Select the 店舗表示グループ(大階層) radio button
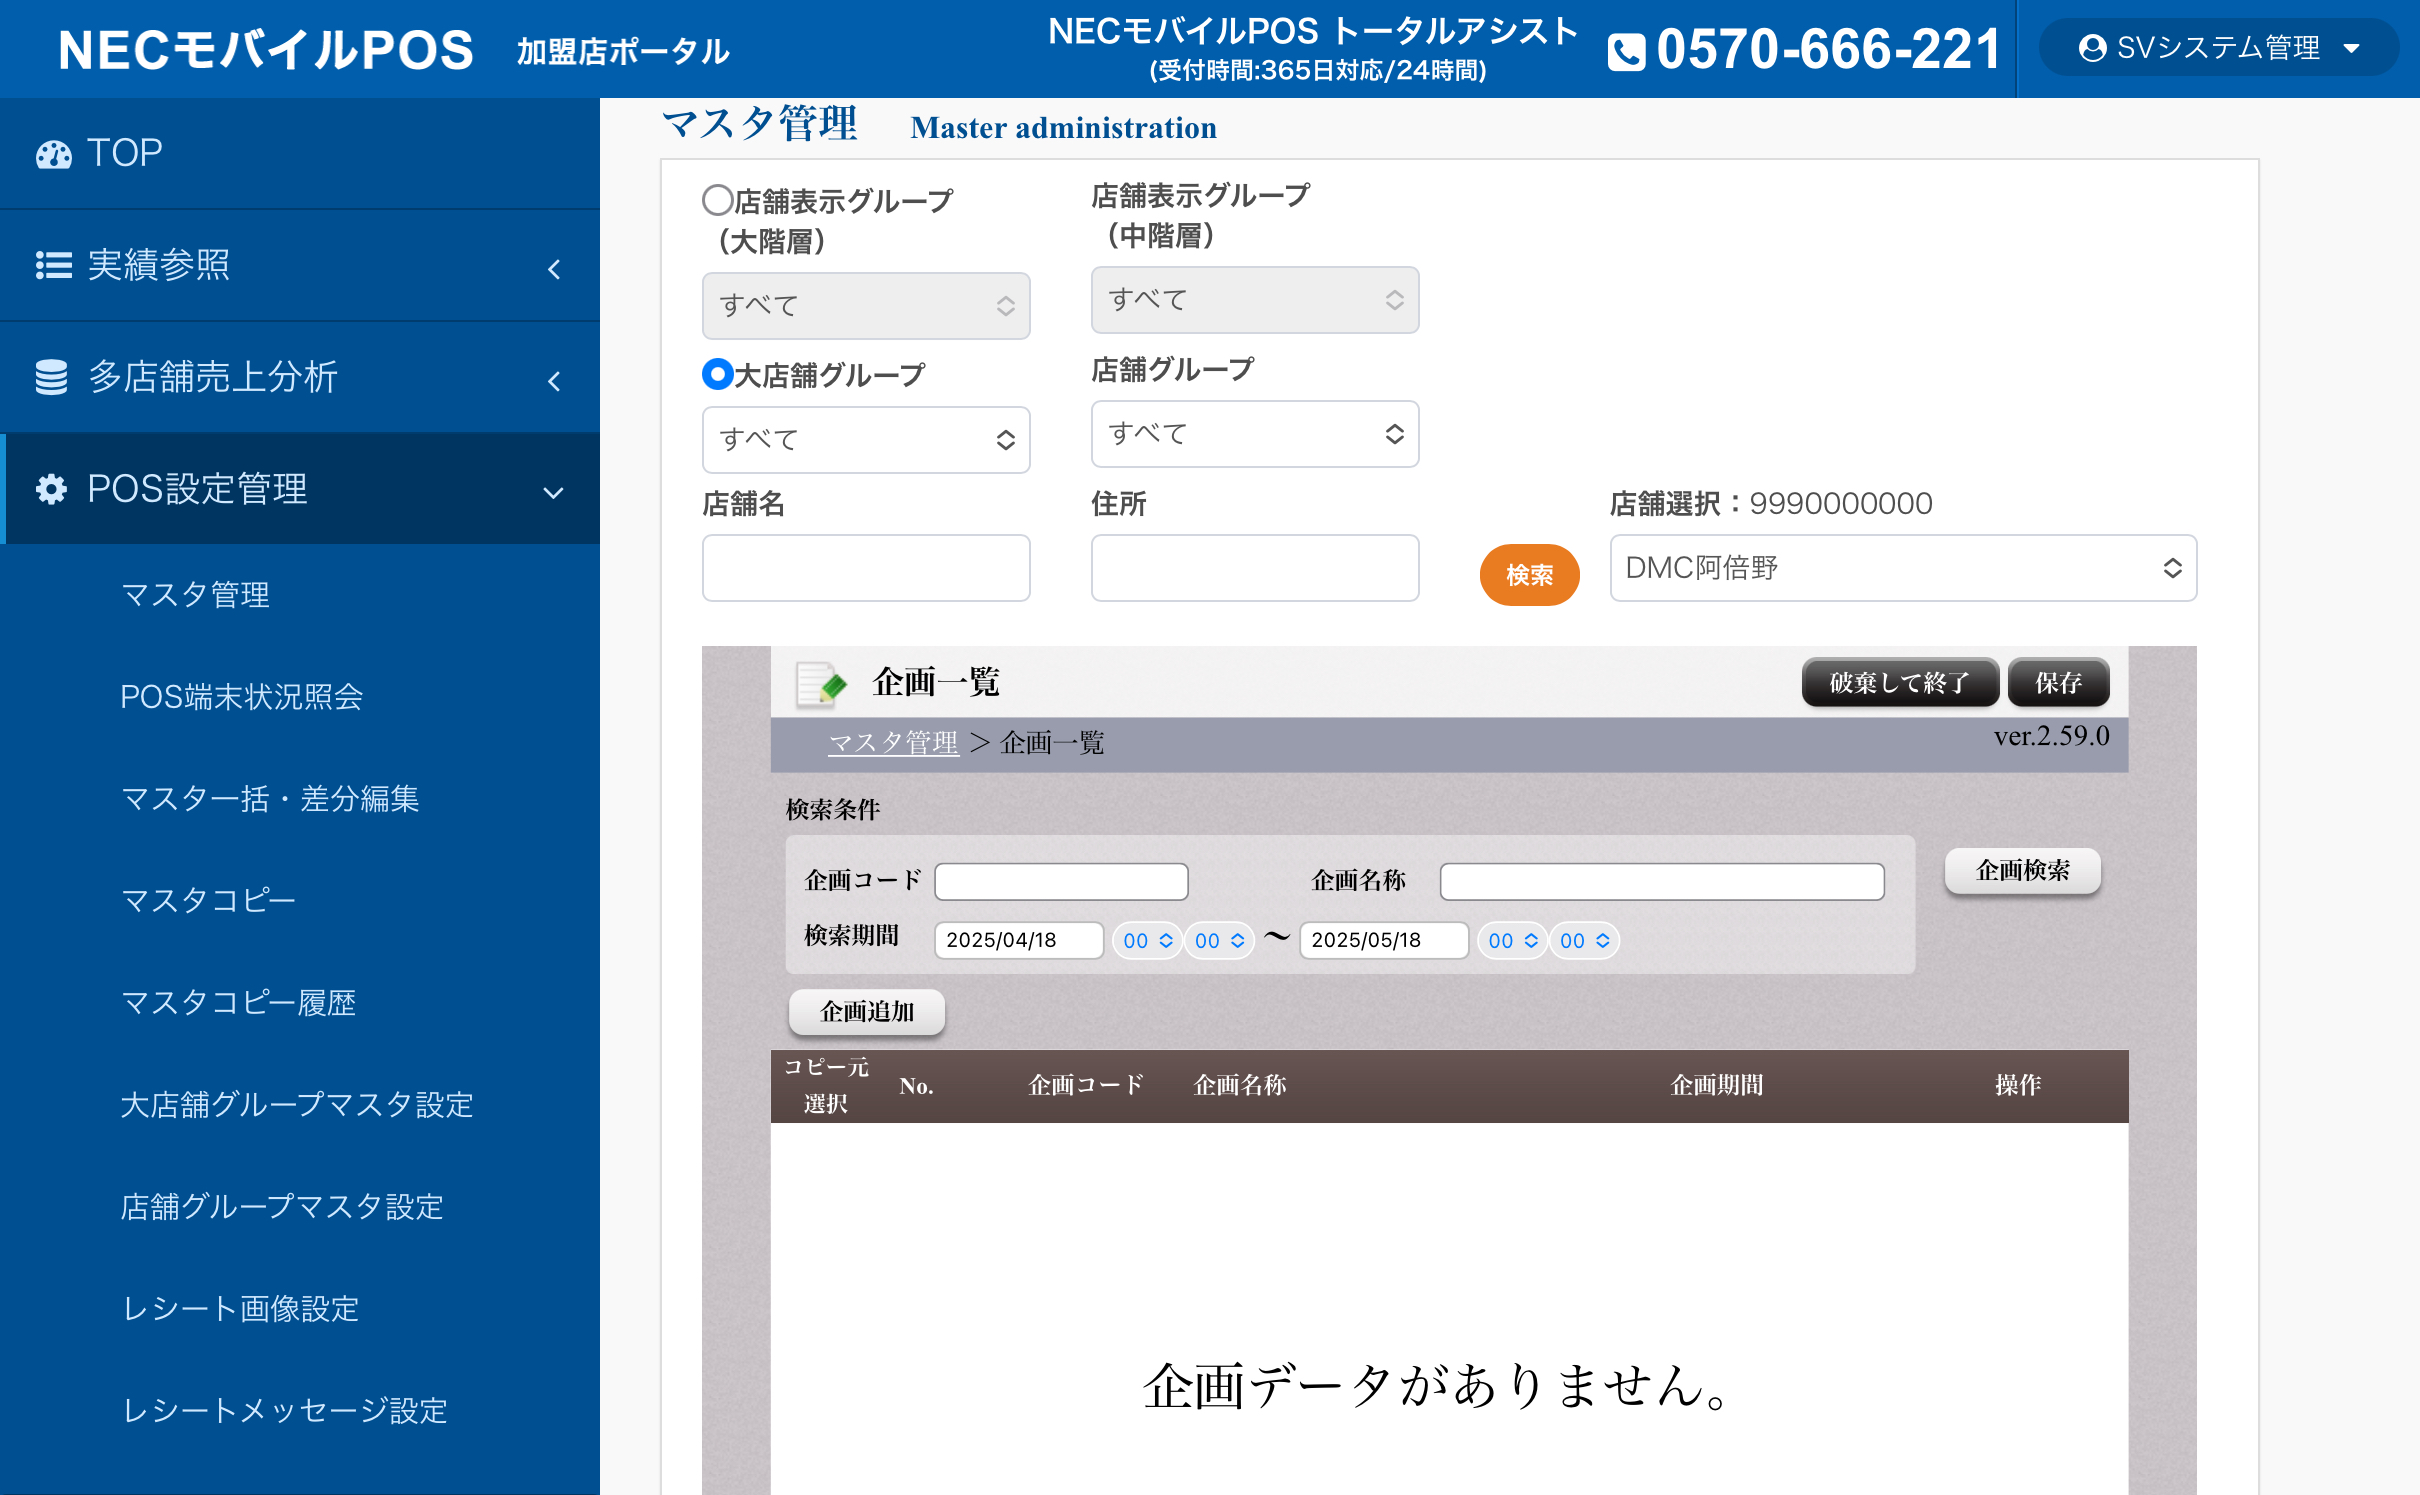The image size is (2420, 1495). pos(717,200)
